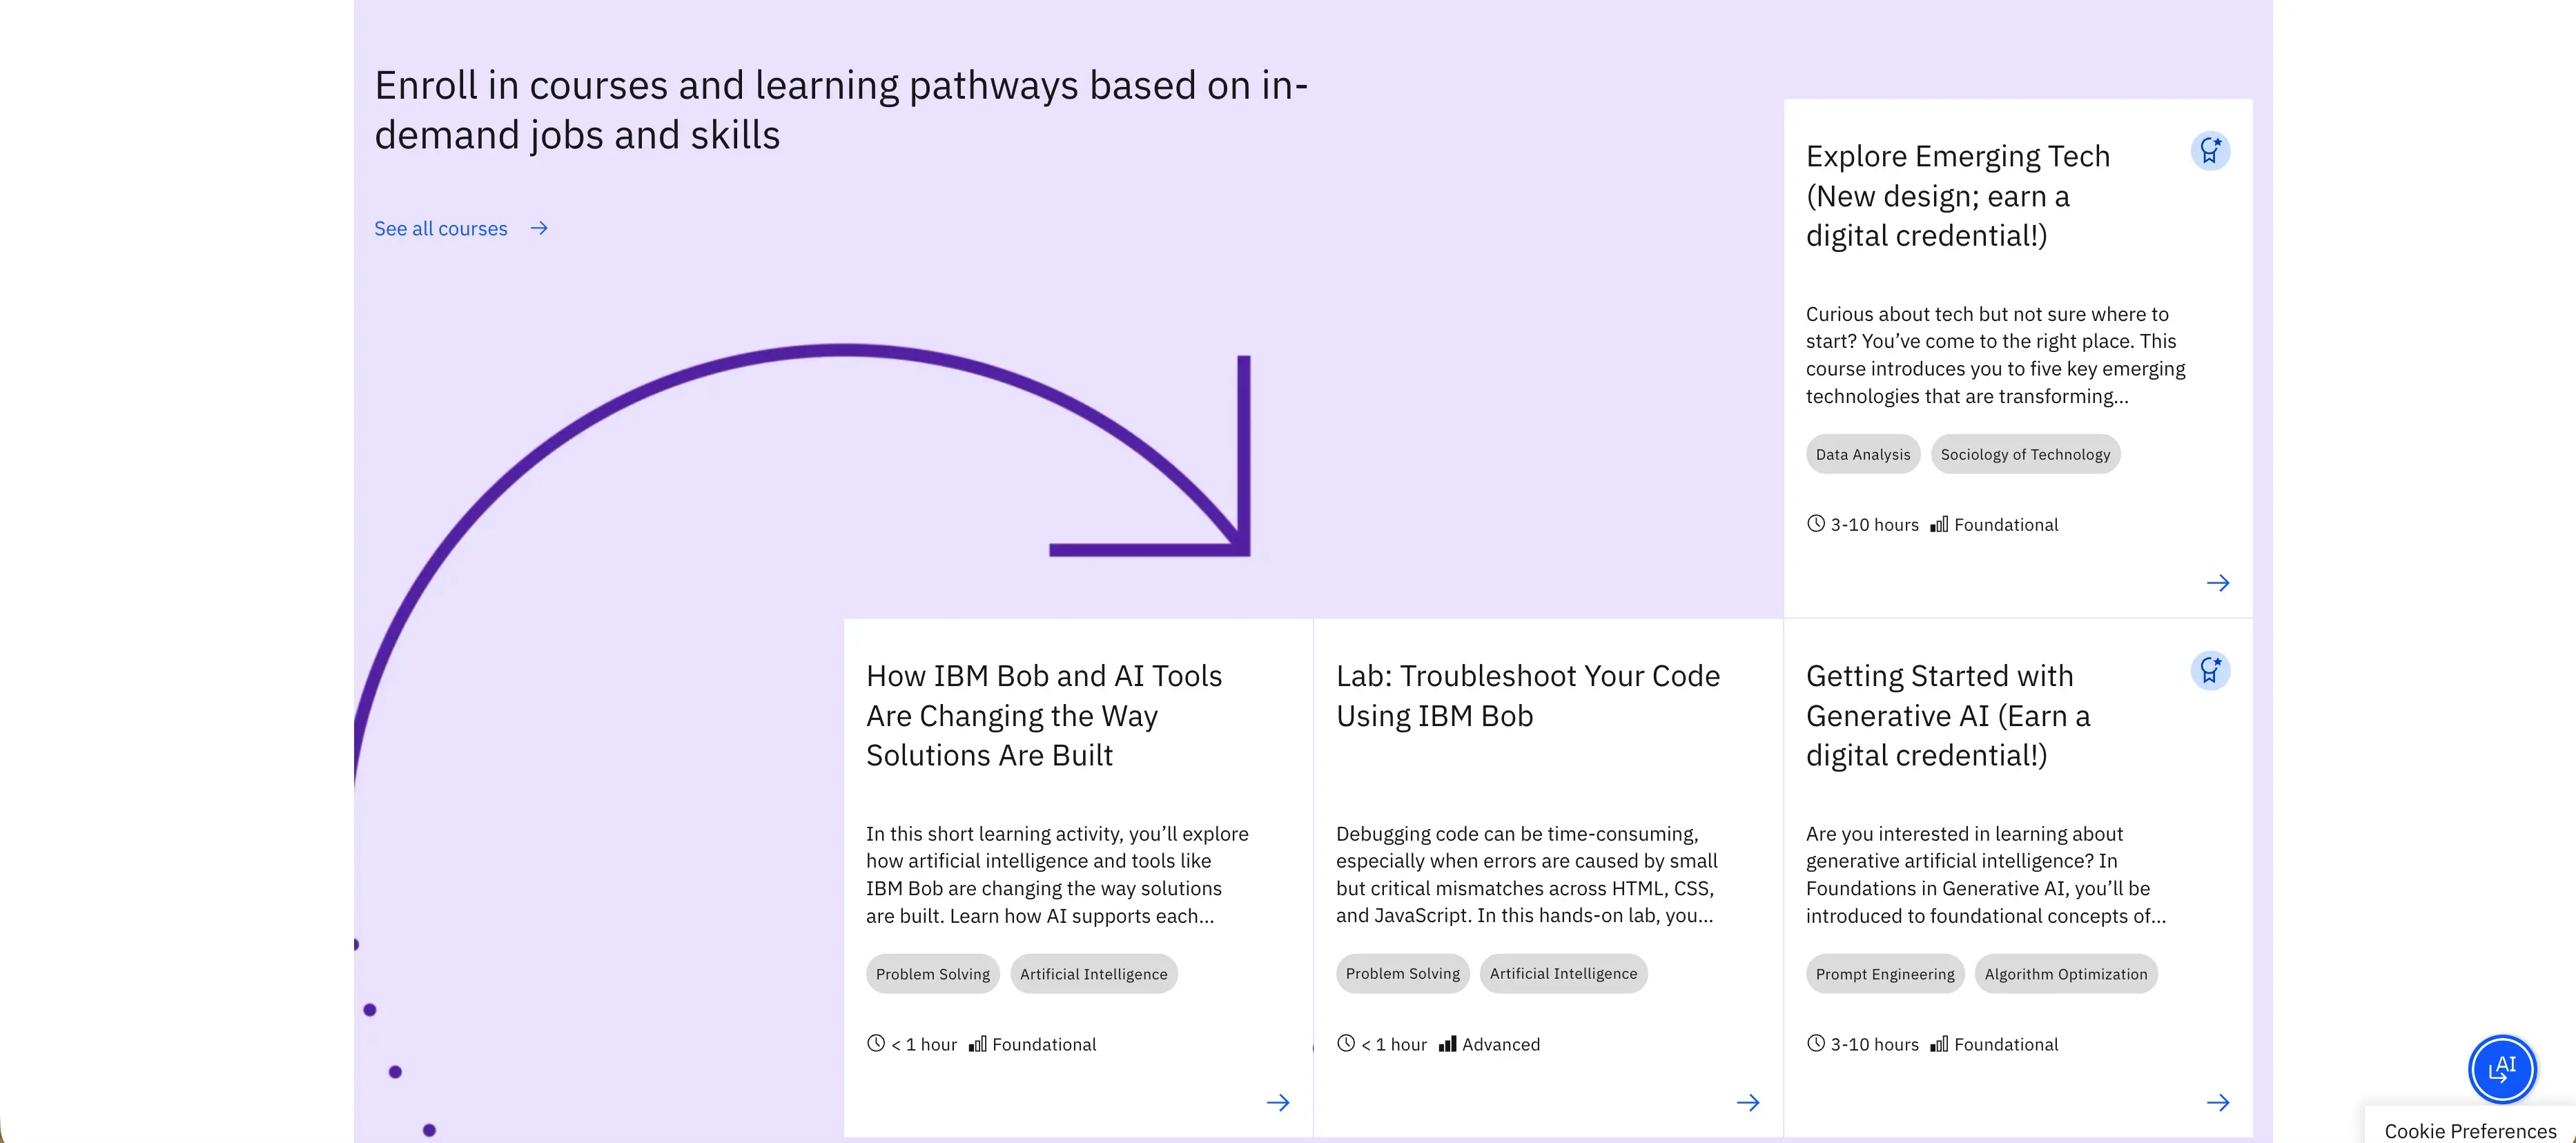Select Artificial Intelligence tag on Troubleshoot Your Code card
2576x1143 pixels.
(x=1564, y=974)
